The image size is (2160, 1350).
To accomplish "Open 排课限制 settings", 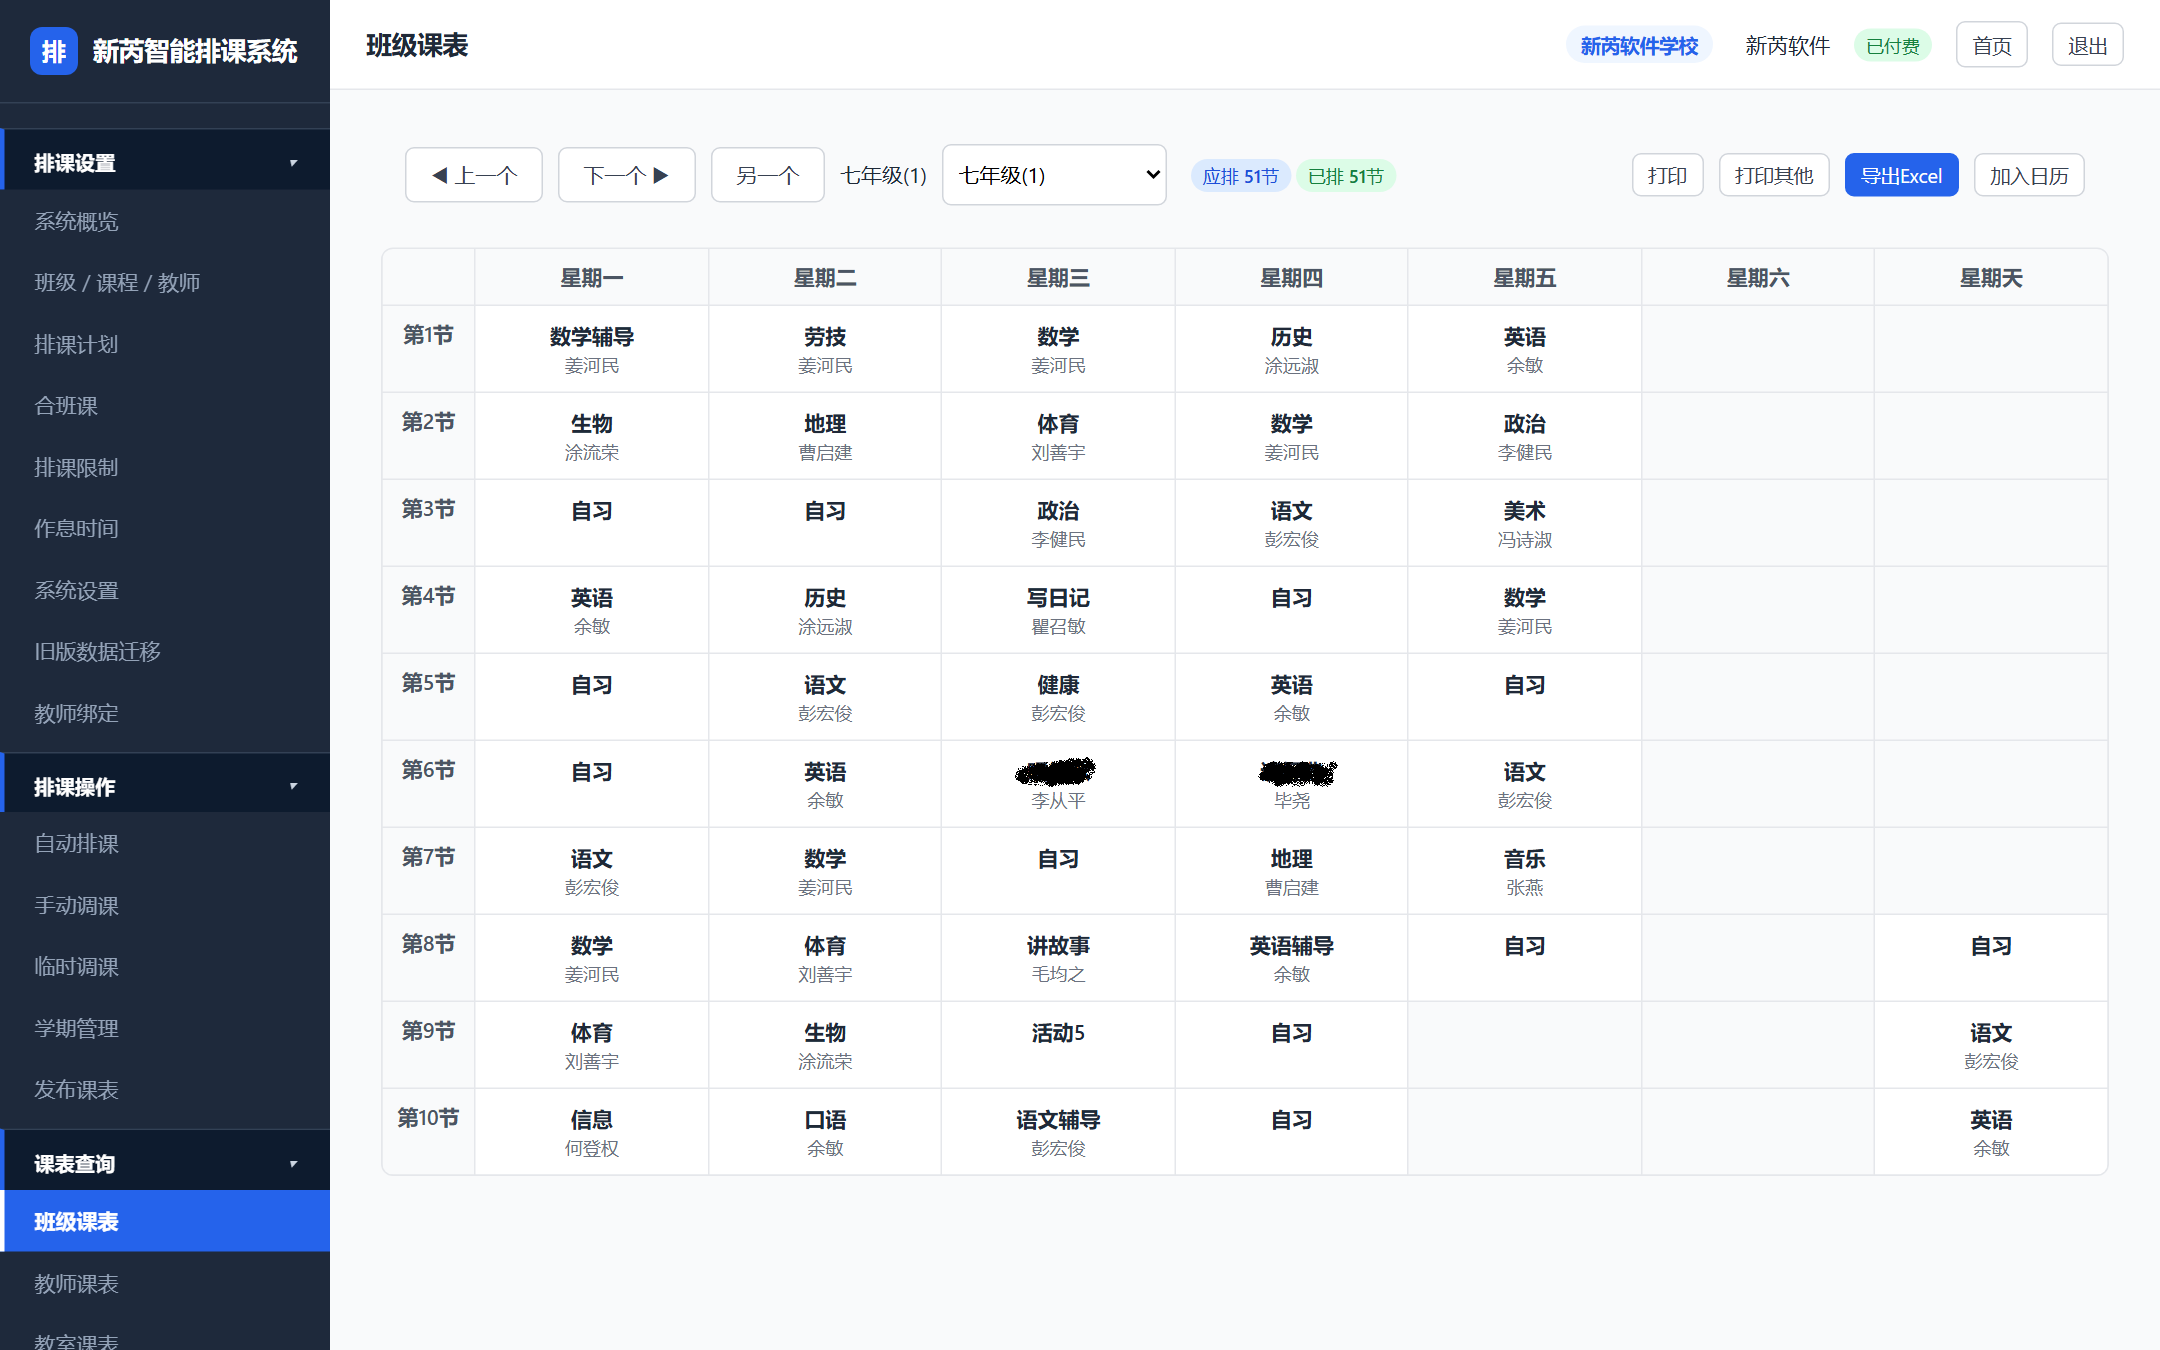I will pyautogui.click(x=165, y=467).
